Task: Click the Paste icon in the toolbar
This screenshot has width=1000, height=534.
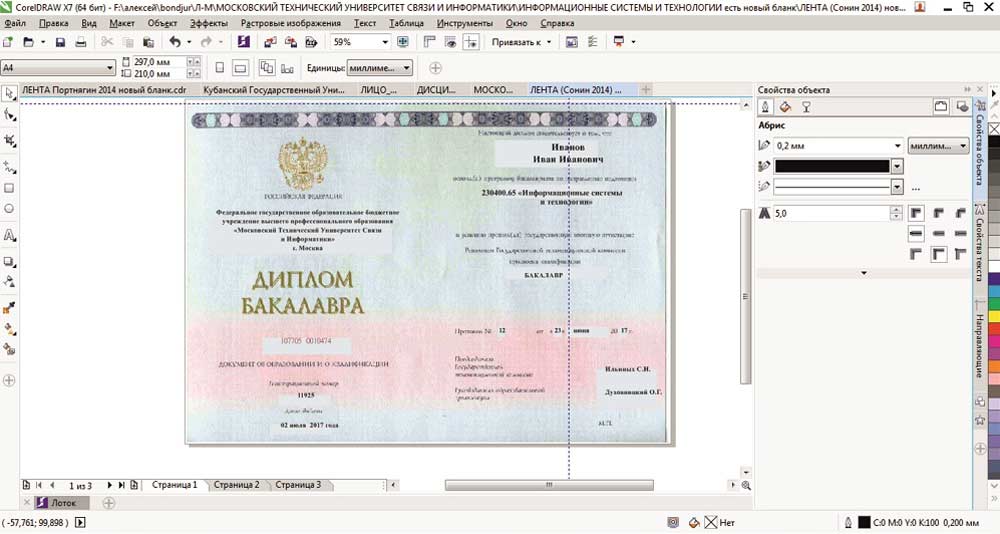Action: (149, 42)
